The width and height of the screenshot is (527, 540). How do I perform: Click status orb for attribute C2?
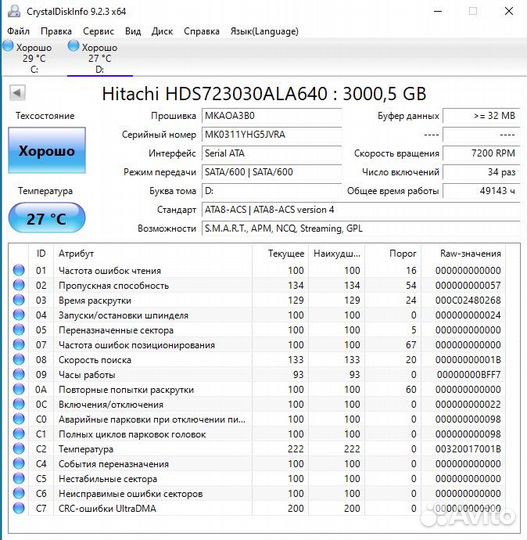coord(19,449)
